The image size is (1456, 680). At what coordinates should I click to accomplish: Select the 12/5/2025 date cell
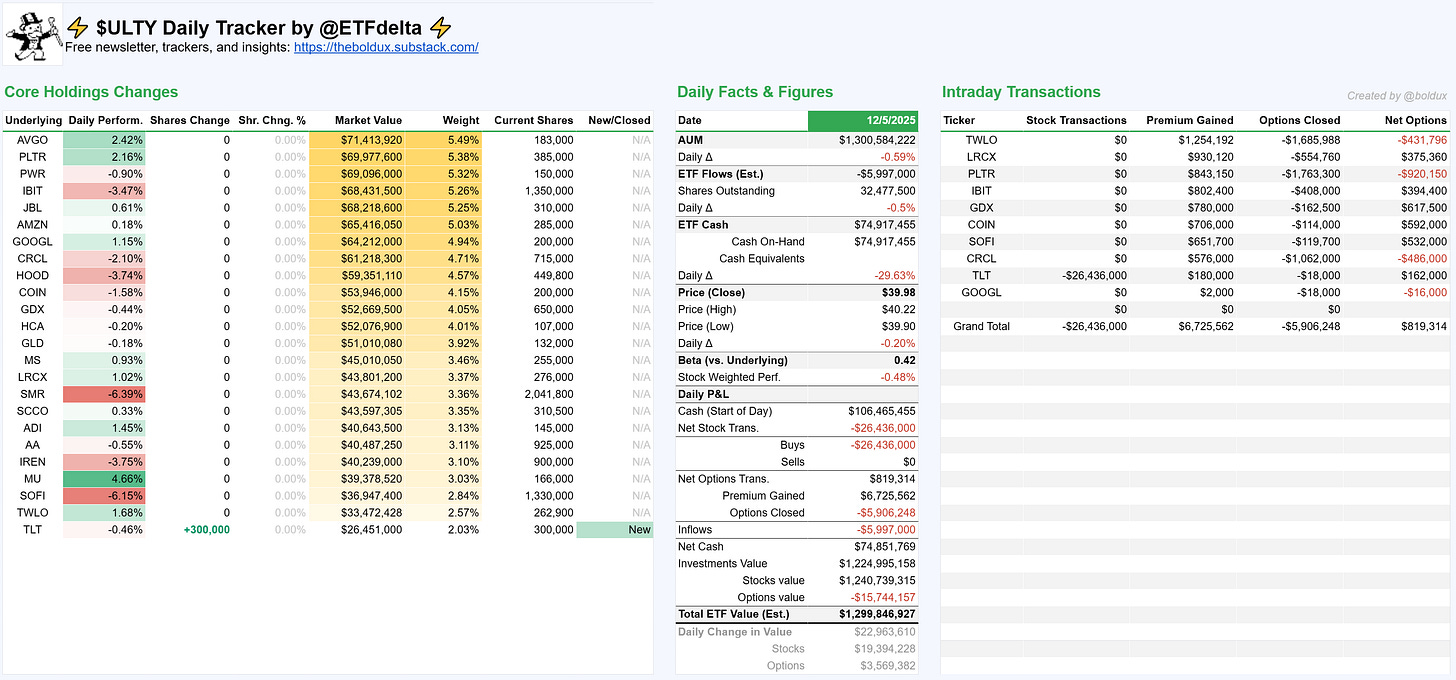(x=862, y=120)
